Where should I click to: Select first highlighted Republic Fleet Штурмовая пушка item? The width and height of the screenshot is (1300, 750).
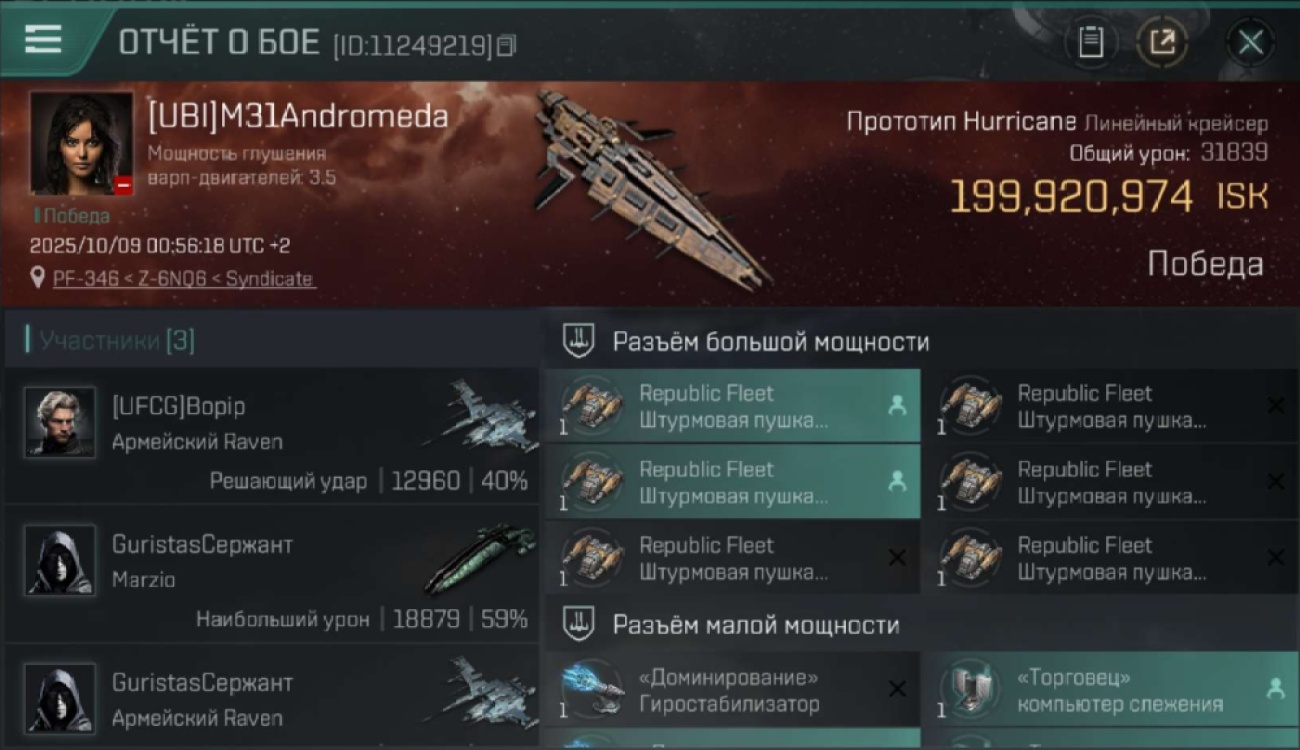point(732,406)
